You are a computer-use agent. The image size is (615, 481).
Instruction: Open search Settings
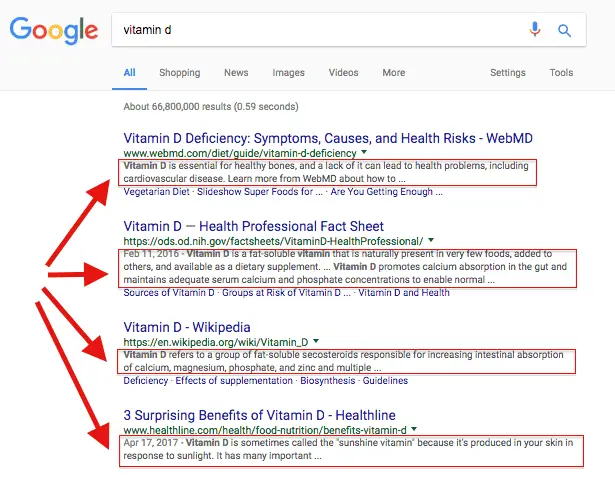[508, 73]
